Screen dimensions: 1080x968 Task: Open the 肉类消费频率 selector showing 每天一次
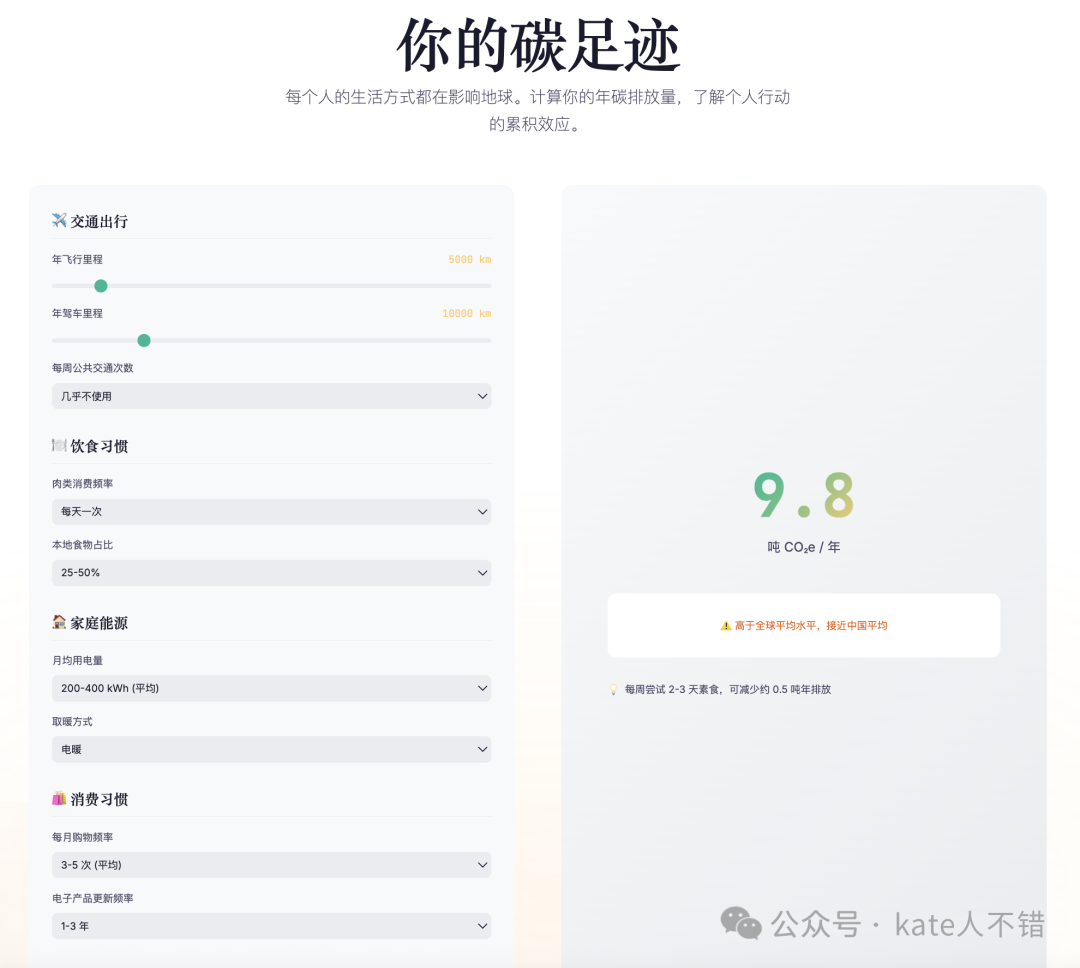pos(271,511)
